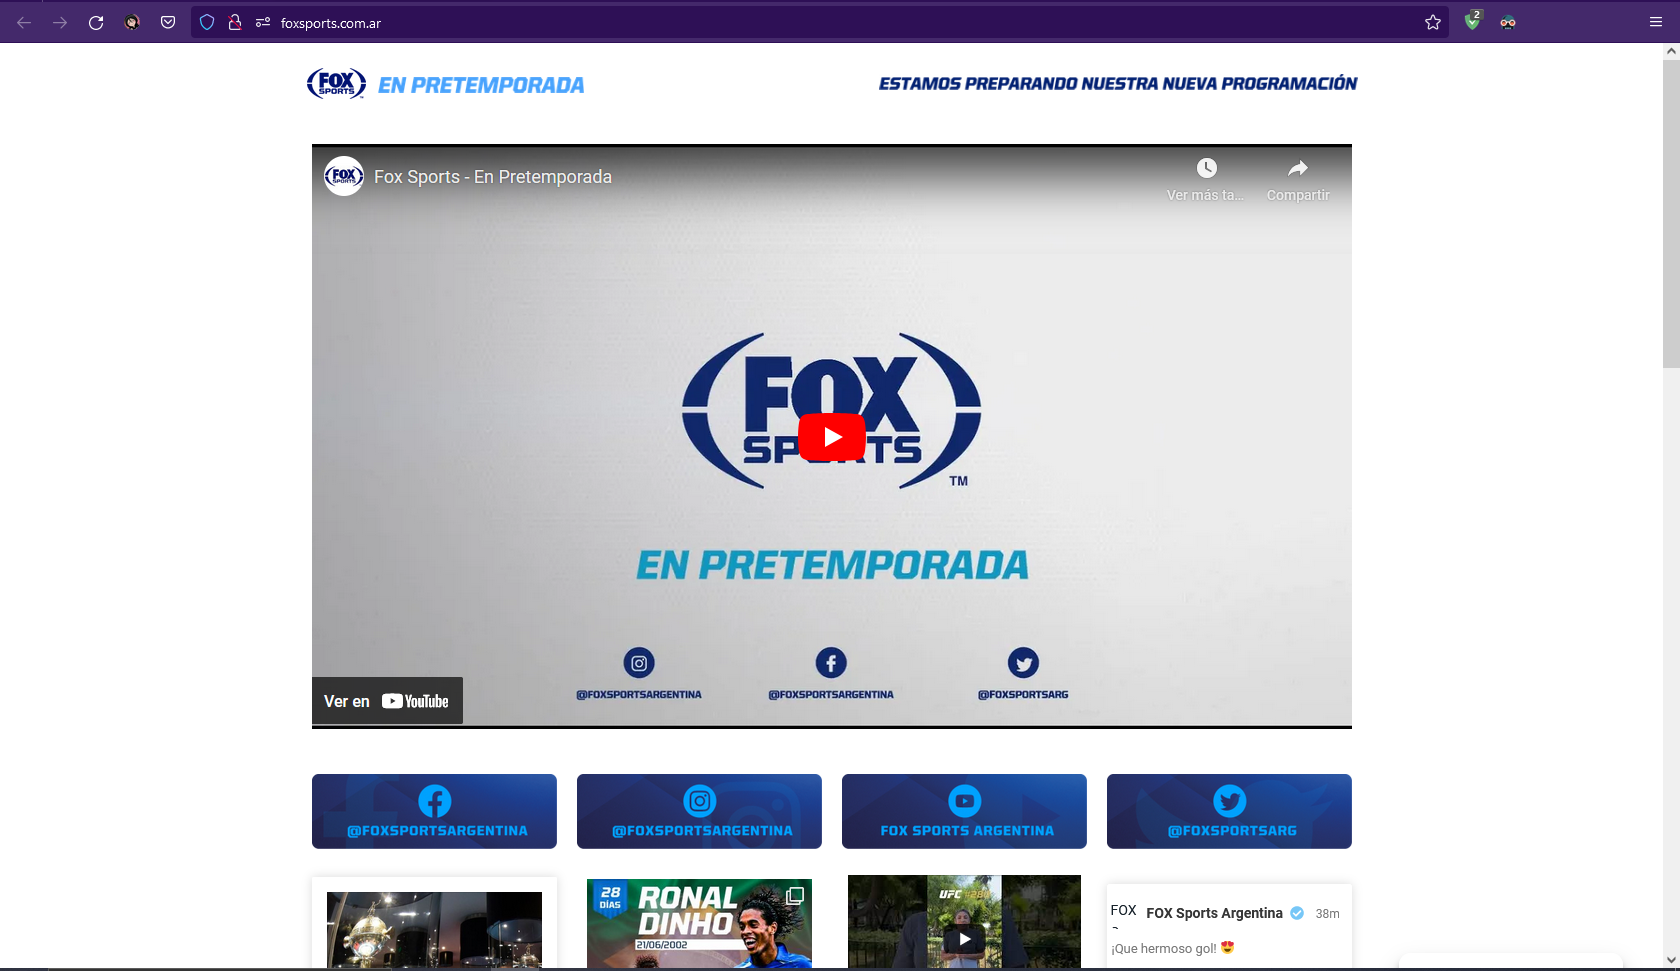Open the Instagram @FOXSPORTSARGENTINA button
Screen dimensions: 1680x971
[x=699, y=811]
